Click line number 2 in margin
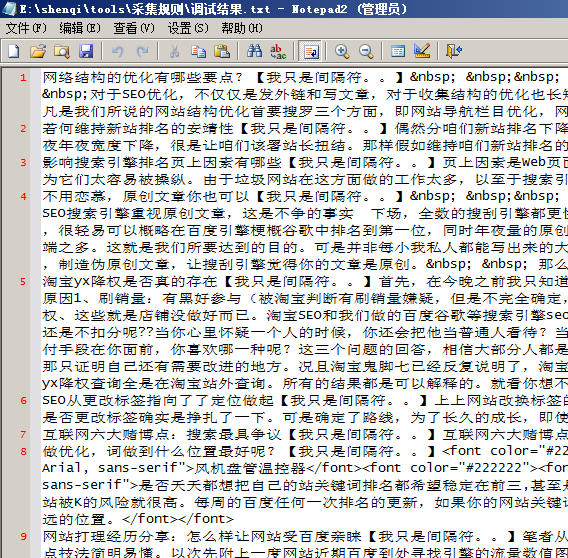The width and height of the screenshot is (568, 558). click(23, 129)
